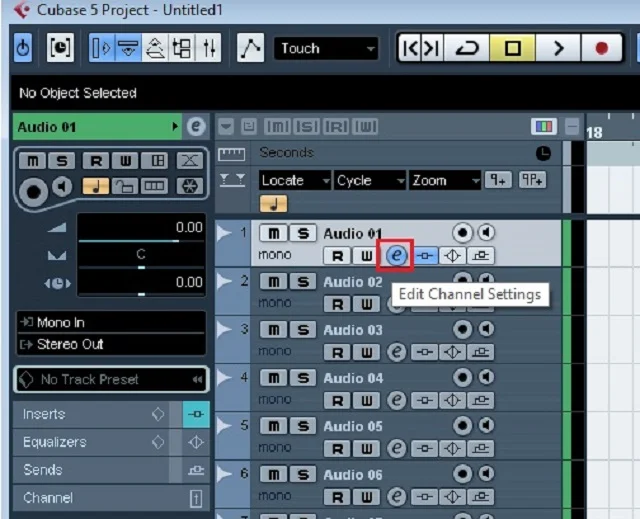
Task: Click the add cycle marker button
Action: click(532, 180)
